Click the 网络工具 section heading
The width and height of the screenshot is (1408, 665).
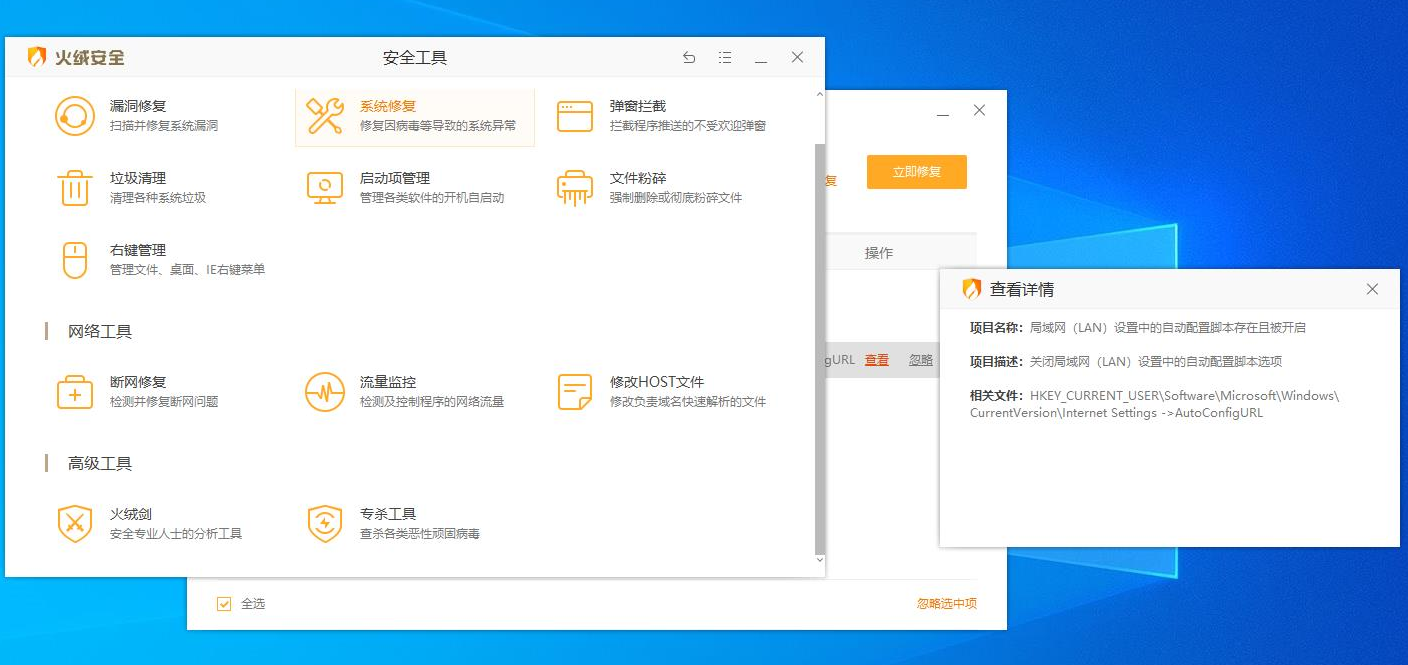tap(100, 331)
